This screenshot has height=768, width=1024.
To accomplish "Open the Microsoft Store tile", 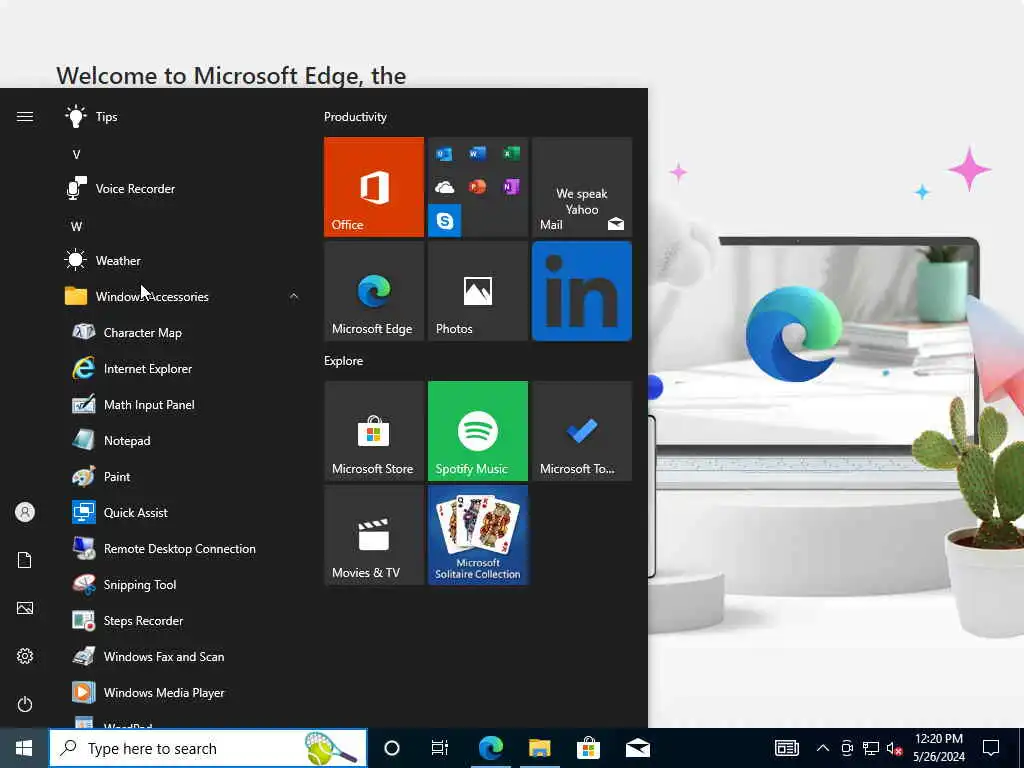I will 374,431.
